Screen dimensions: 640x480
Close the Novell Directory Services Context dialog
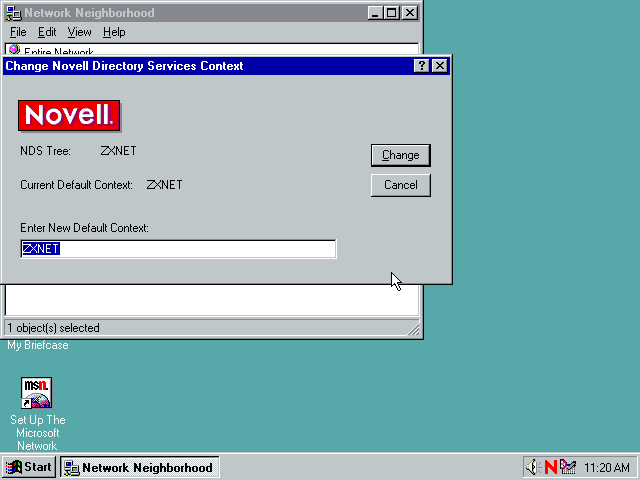tap(440, 66)
